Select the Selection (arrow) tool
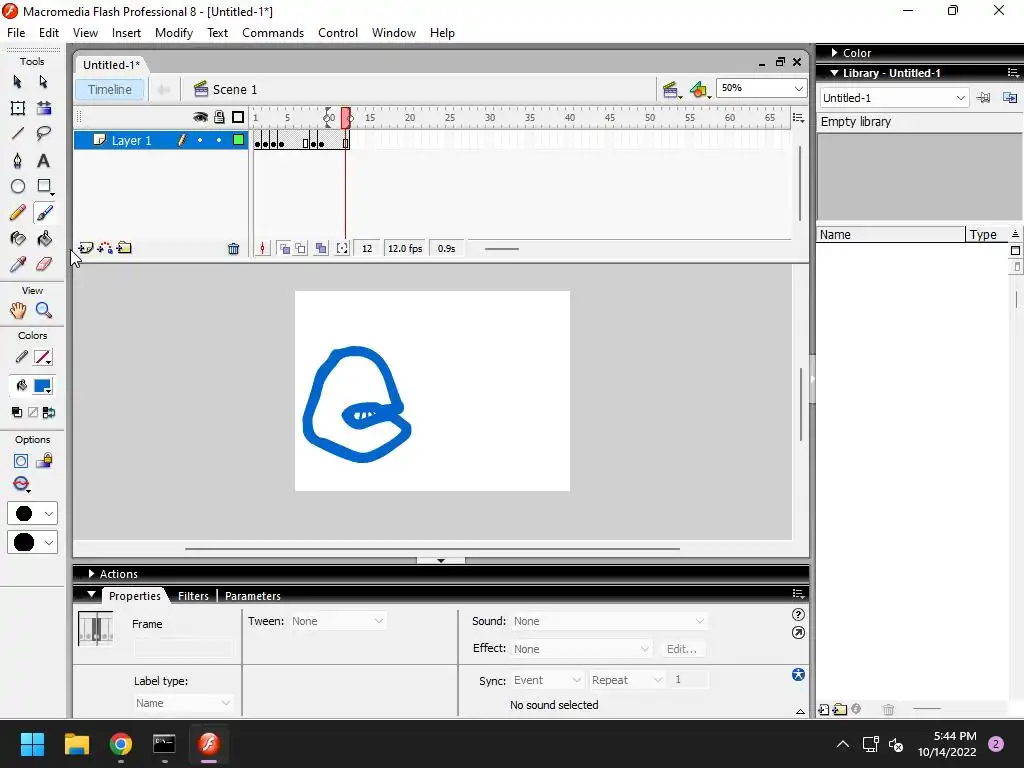 18,82
